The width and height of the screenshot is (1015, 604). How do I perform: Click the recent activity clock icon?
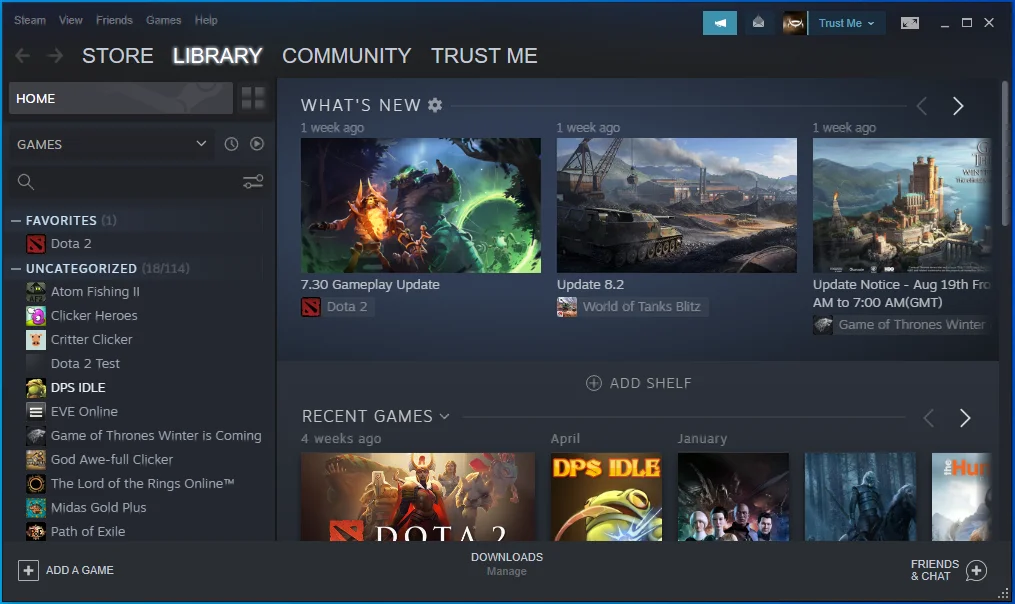[231, 144]
